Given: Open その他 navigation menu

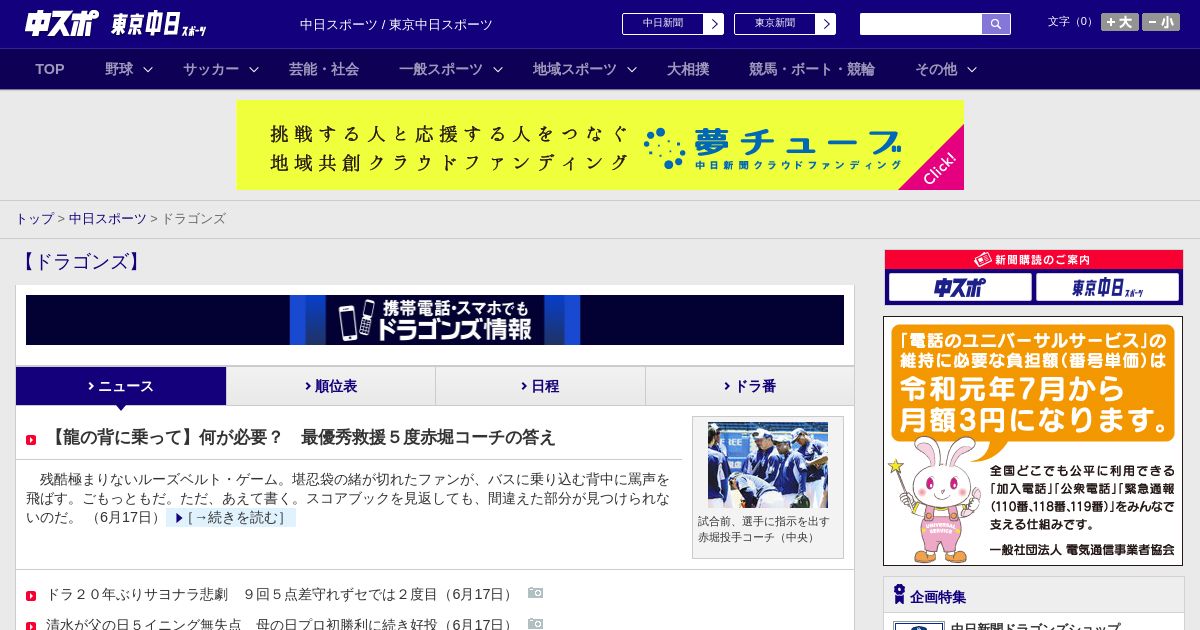Looking at the screenshot, I should [x=936, y=69].
